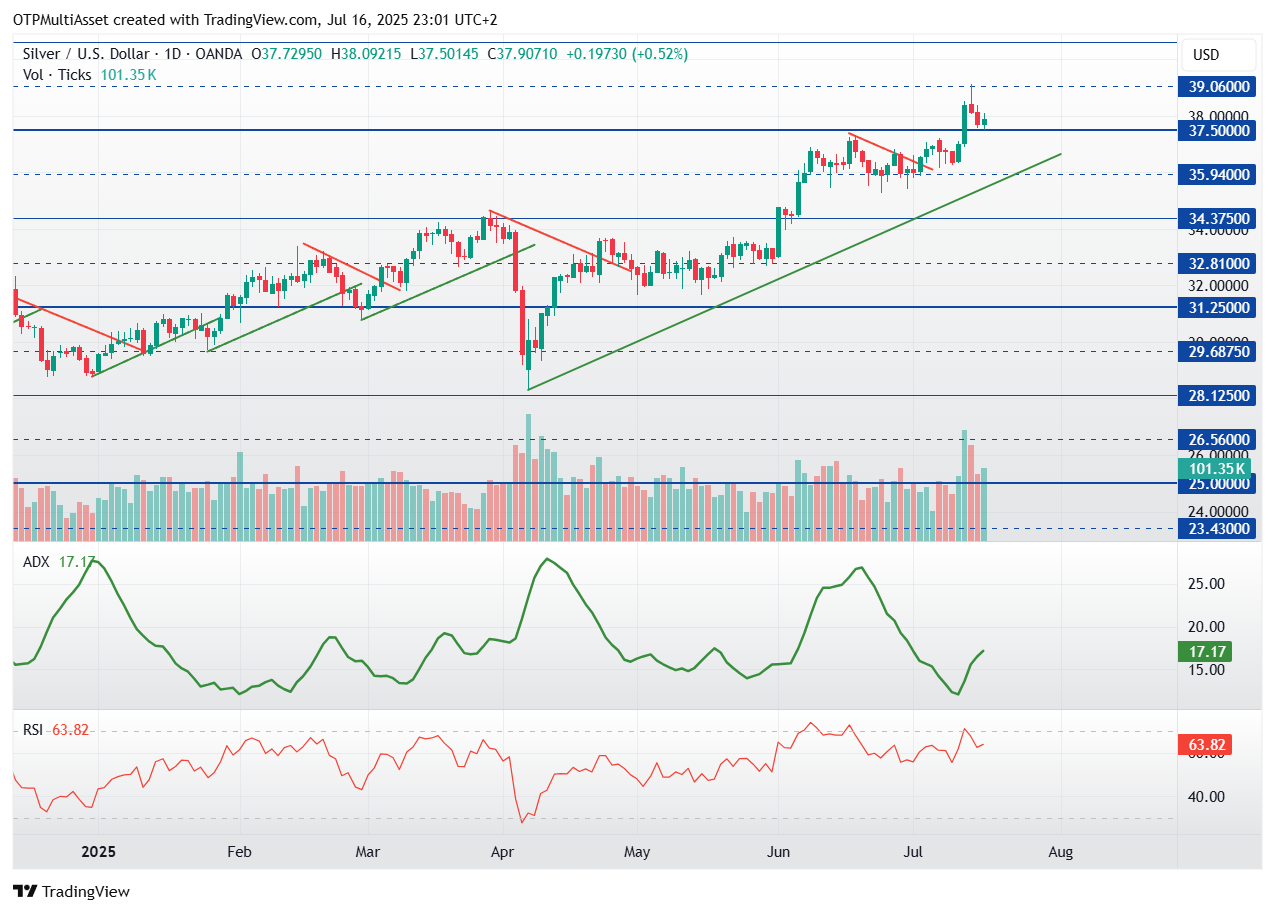Image resolution: width=1275 pixels, height=913 pixels.
Task: Click the high price H38.09215 value
Action: coord(366,54)
